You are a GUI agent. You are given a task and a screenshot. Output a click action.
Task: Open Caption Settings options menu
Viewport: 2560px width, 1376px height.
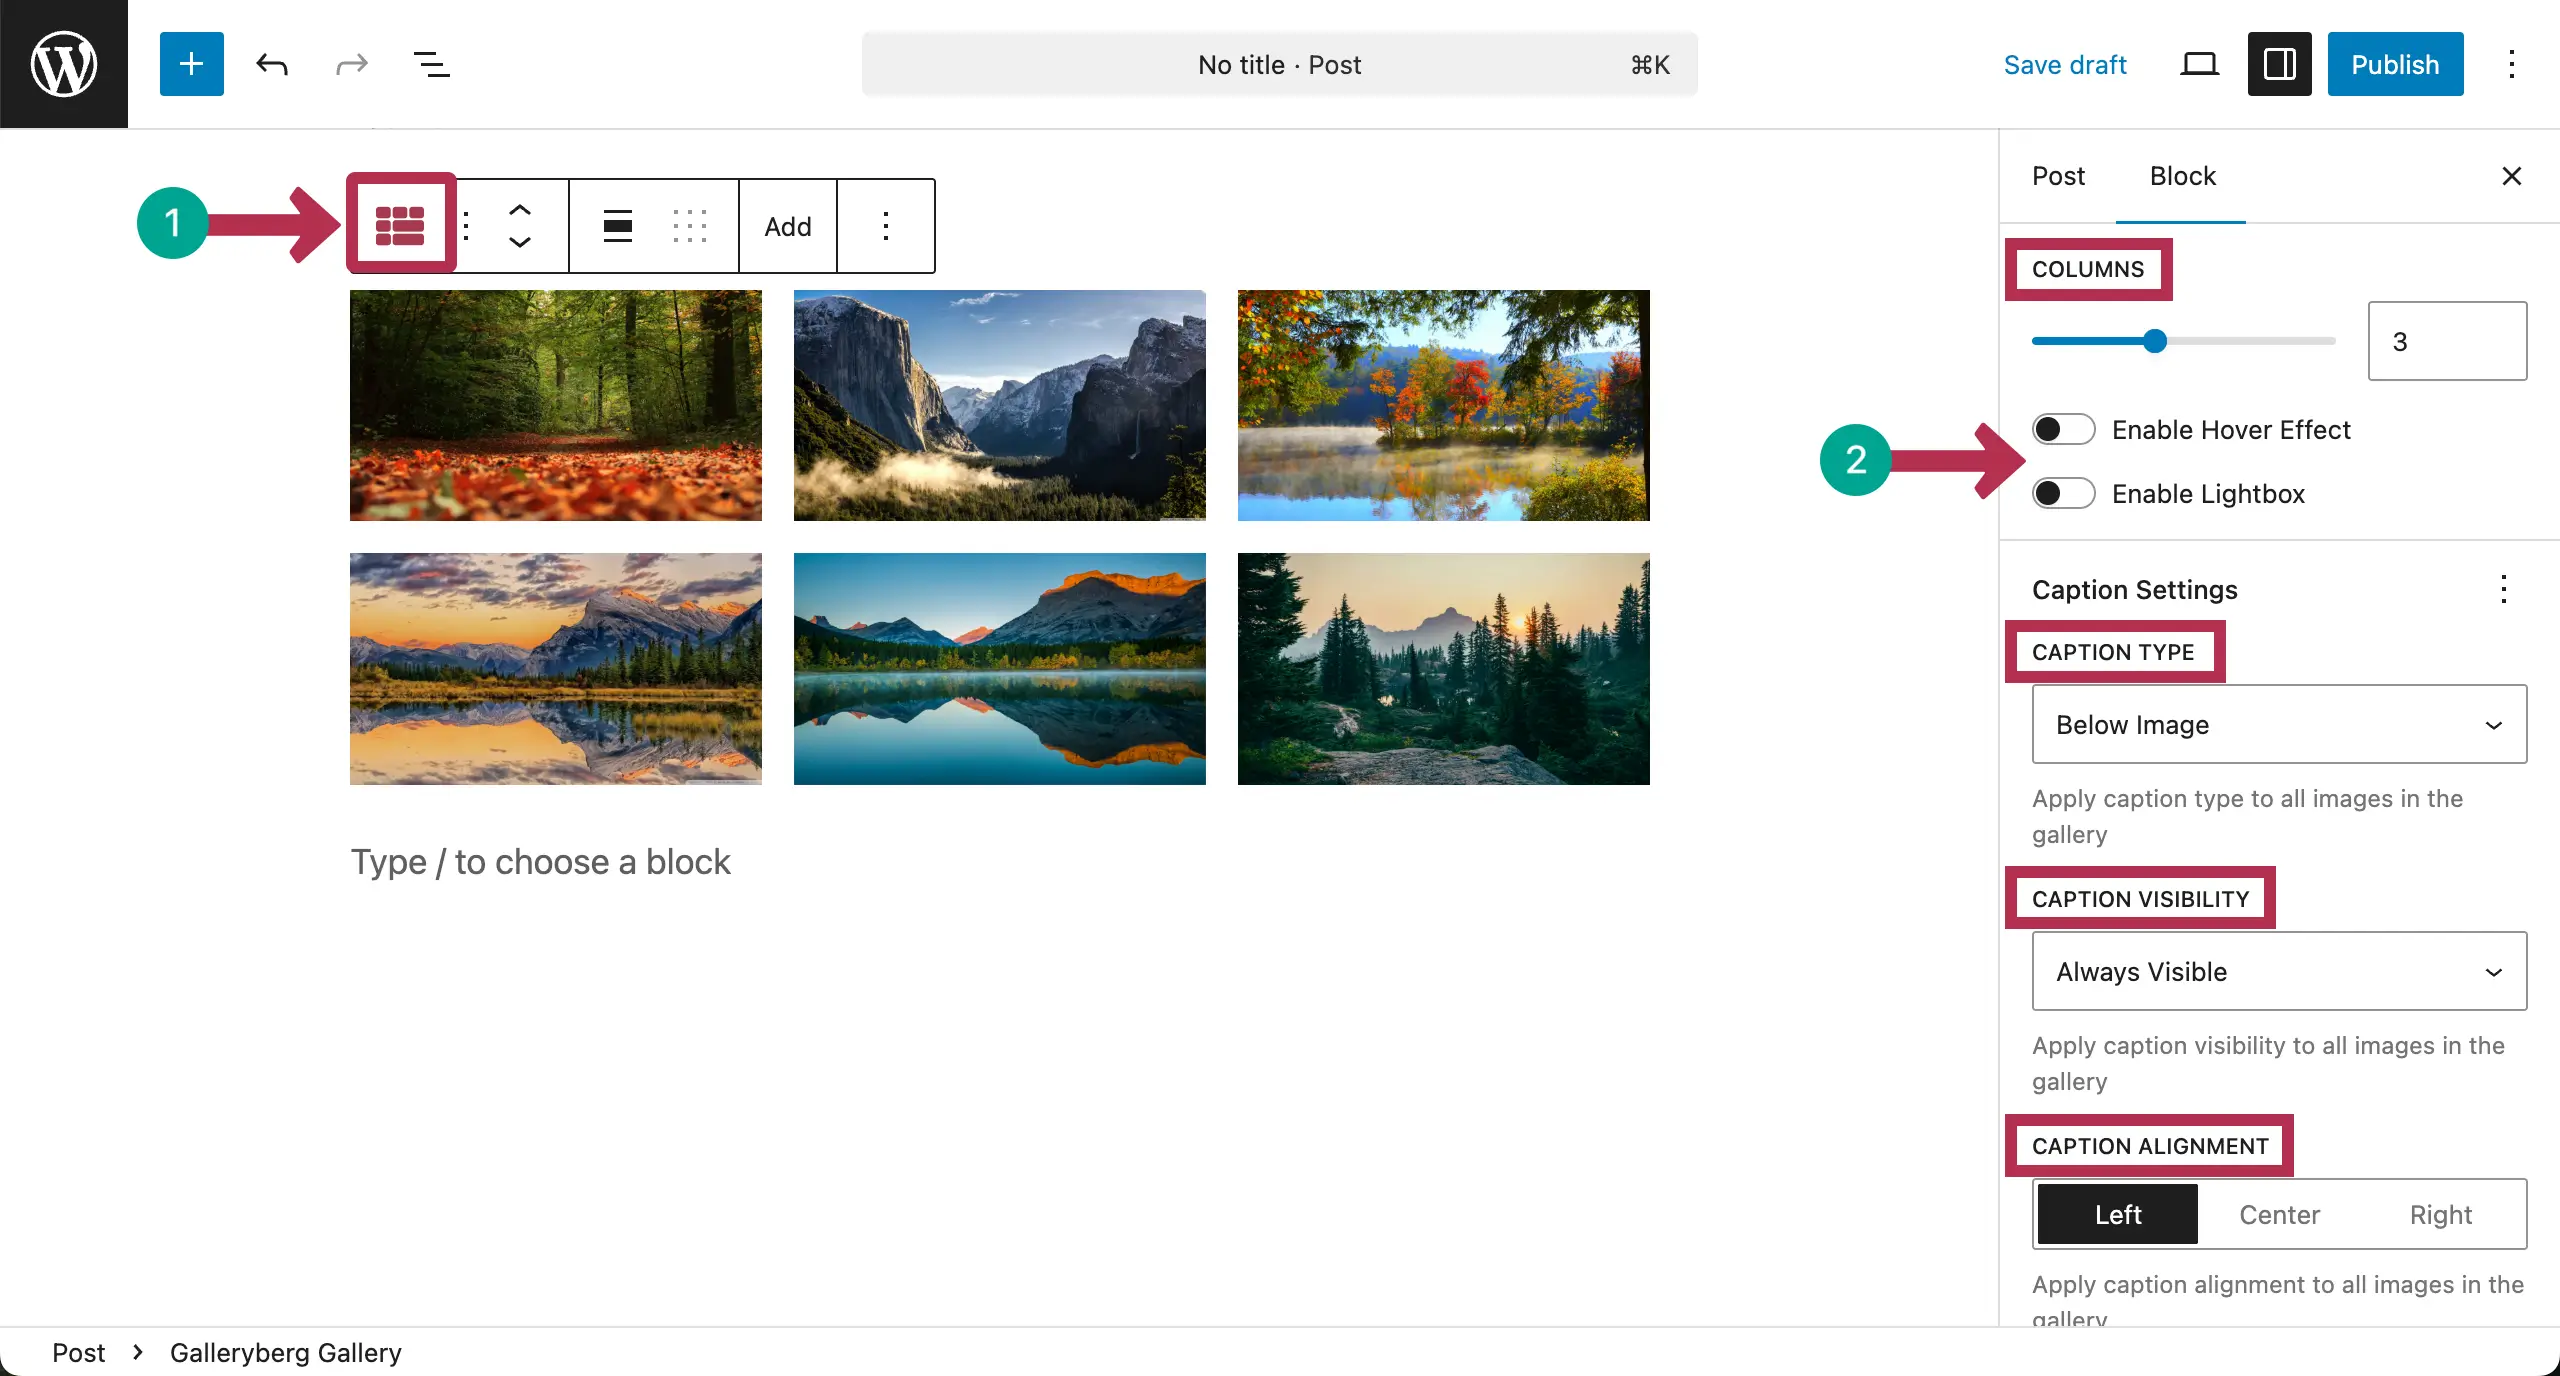2503,590
